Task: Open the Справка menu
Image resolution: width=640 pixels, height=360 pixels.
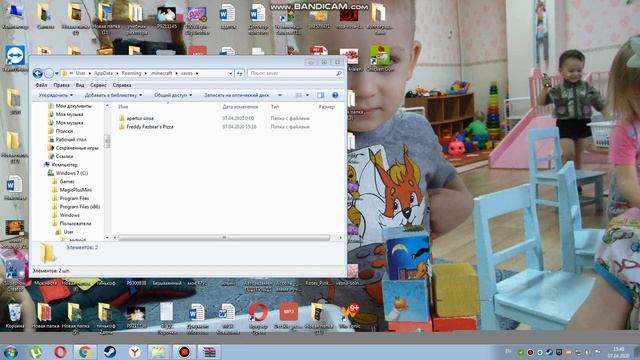Action: click(122, 85)
